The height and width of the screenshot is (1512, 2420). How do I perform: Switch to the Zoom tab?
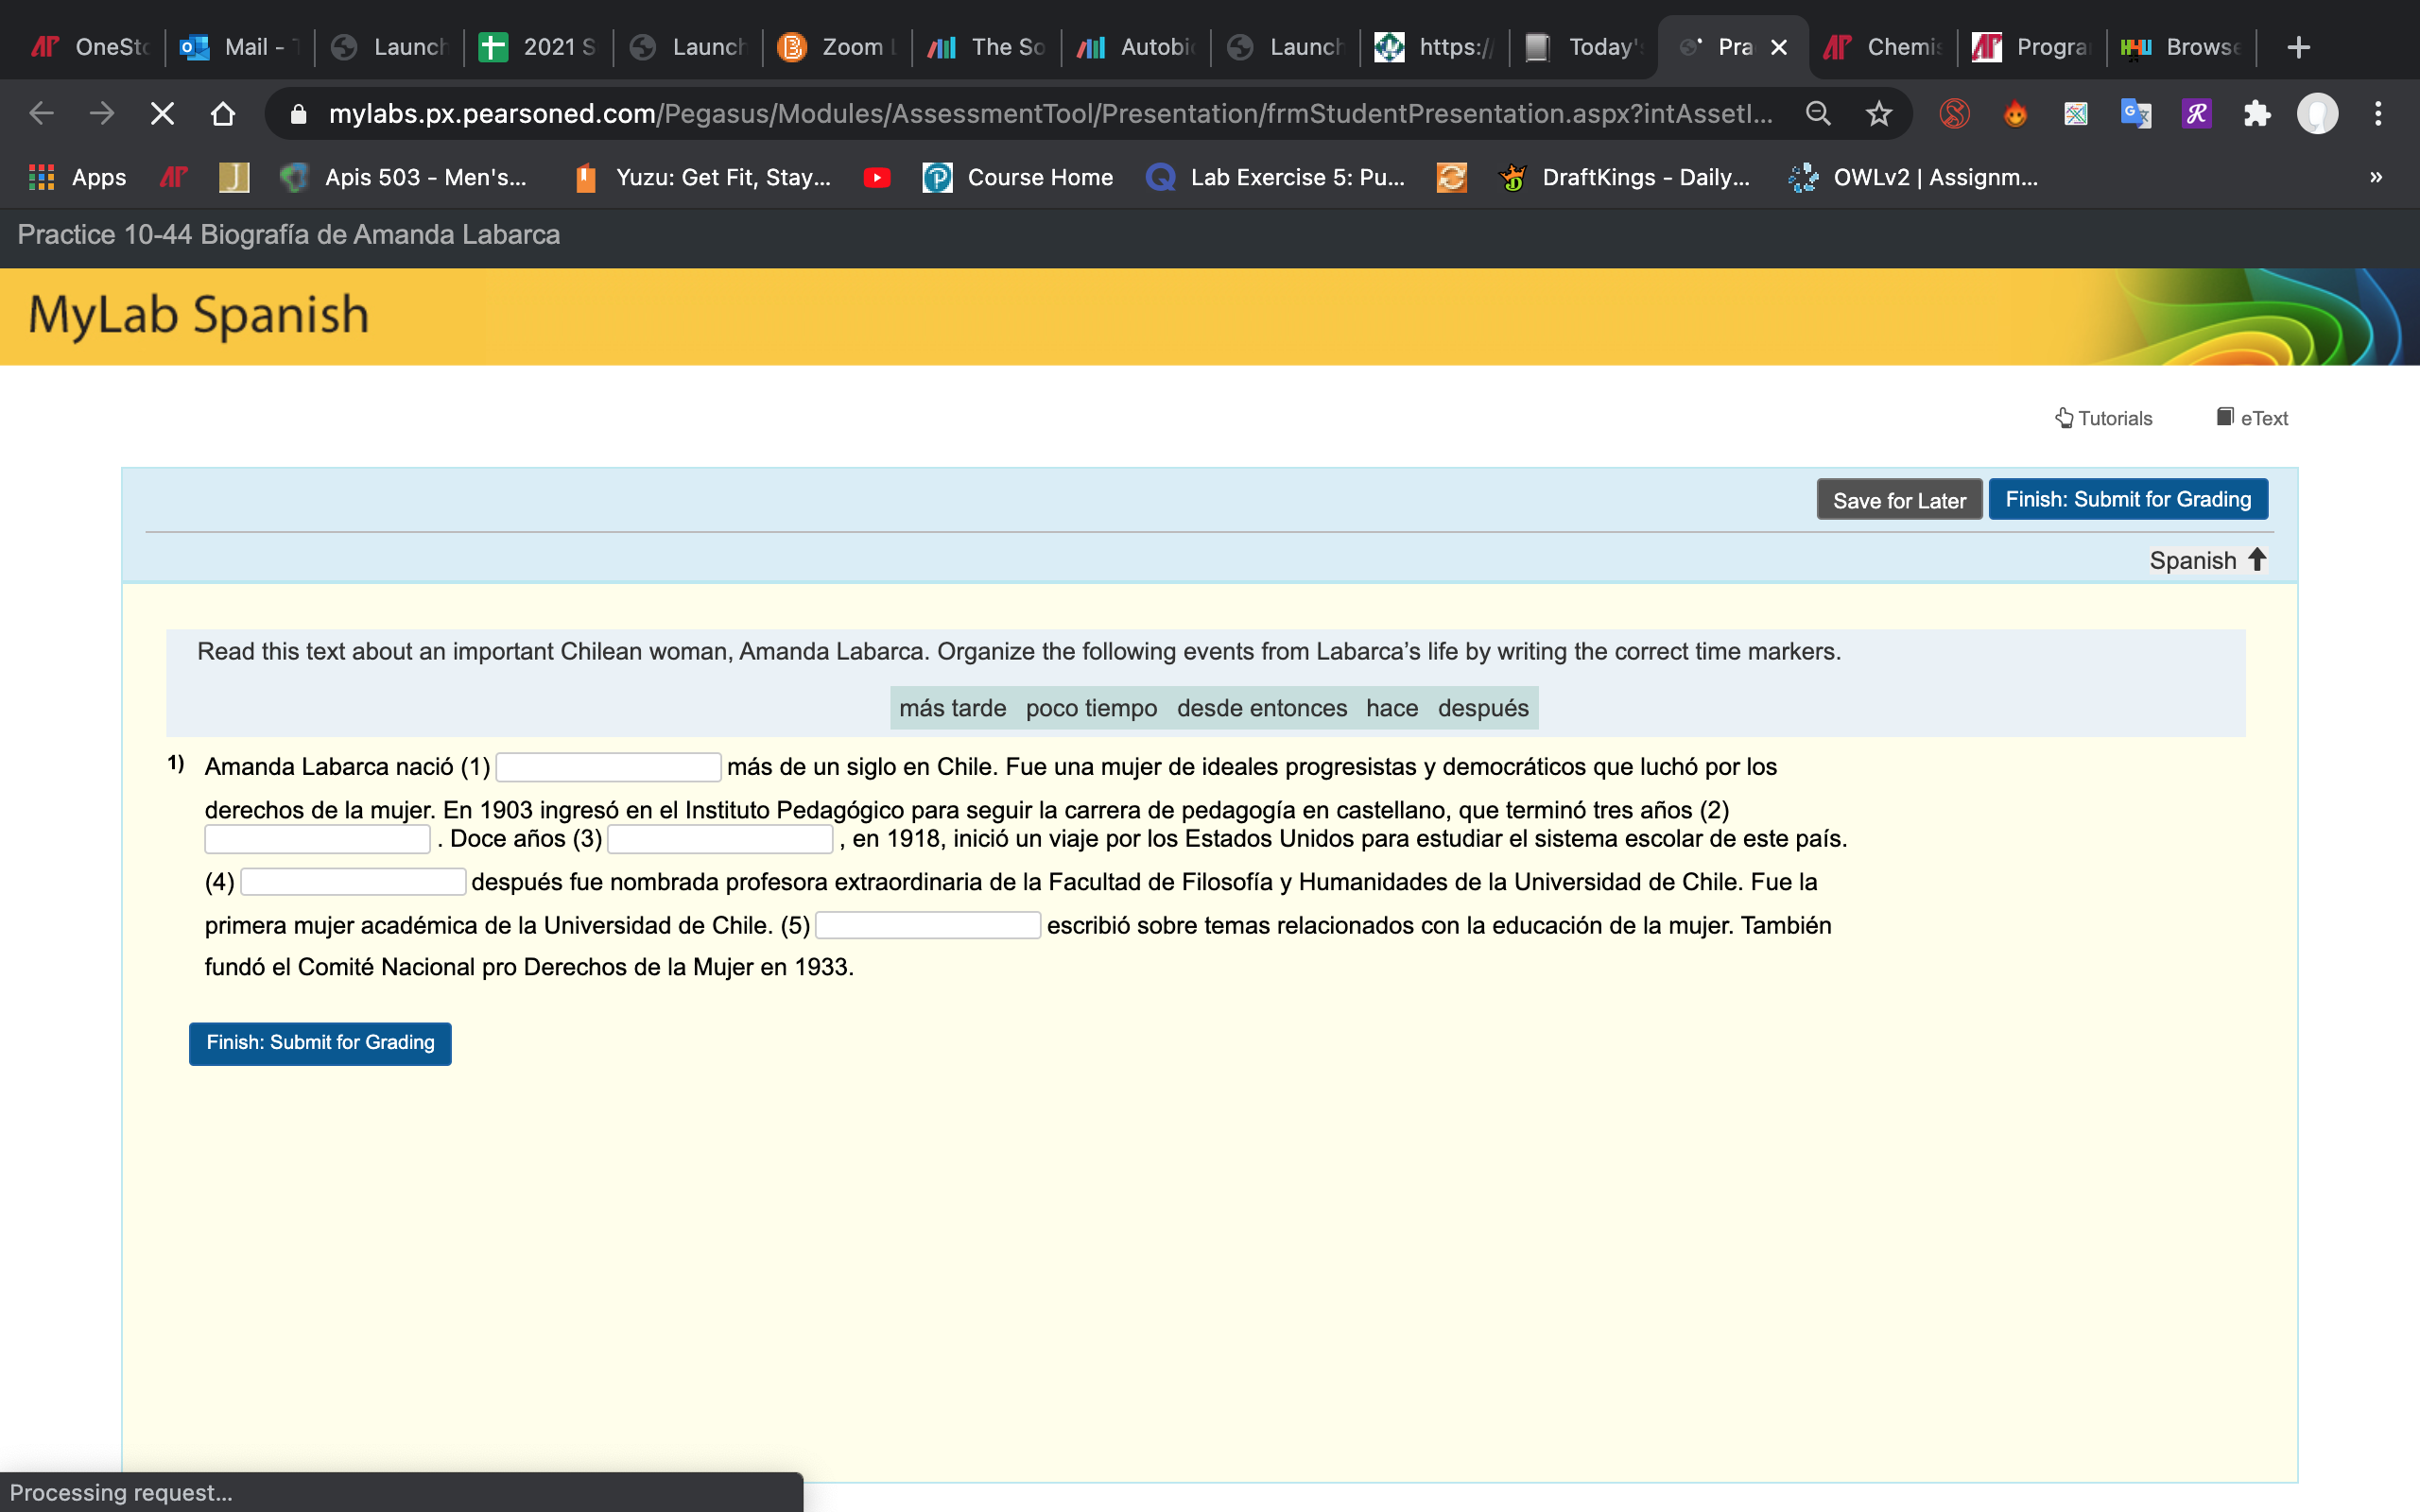[x=837, y=47]
